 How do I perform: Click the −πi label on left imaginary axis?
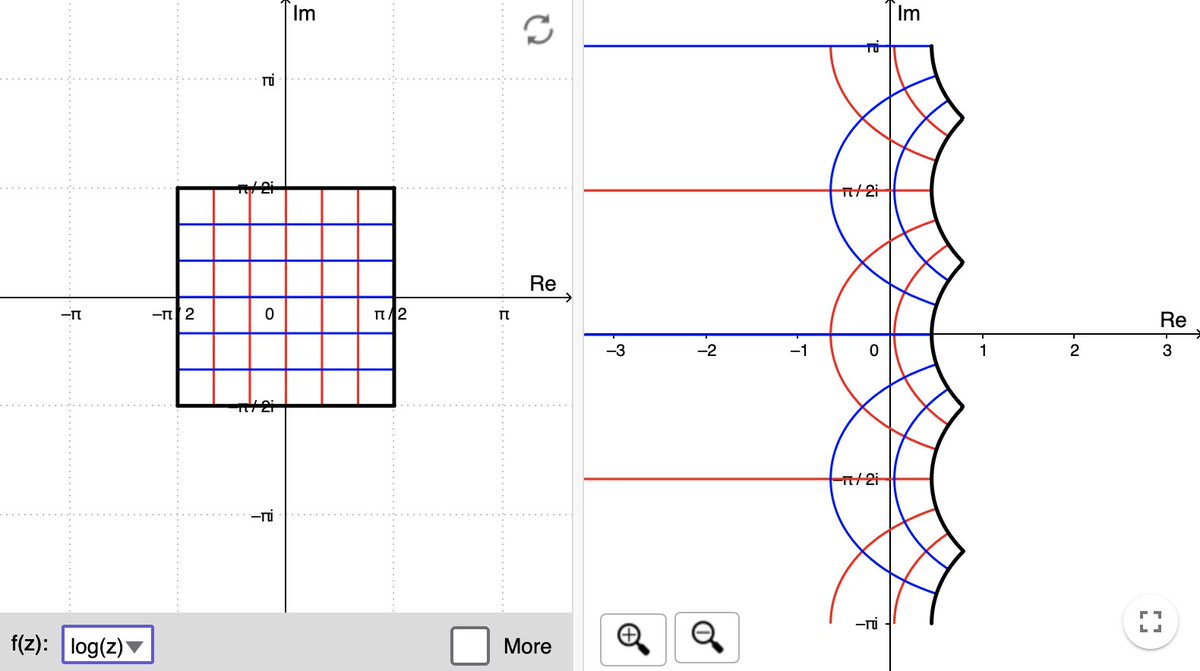[264, 516]
